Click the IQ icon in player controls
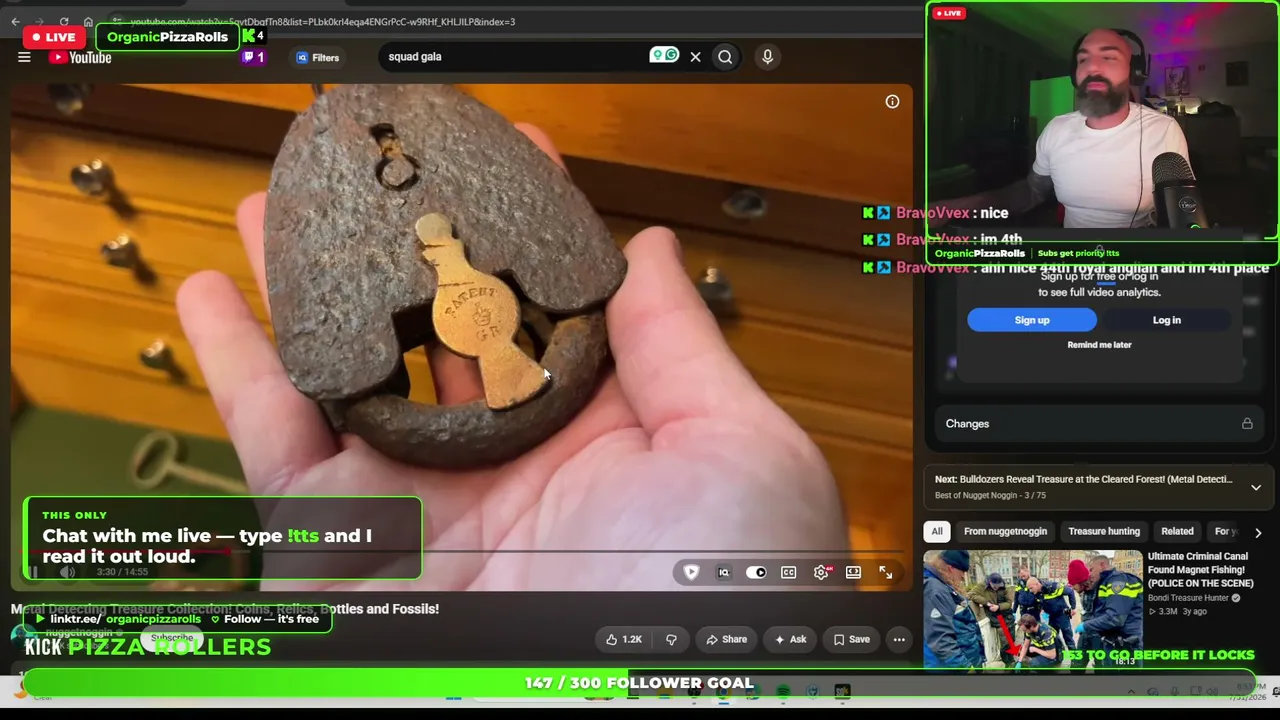Screen dimensions: 1280x720 (724, 572)
